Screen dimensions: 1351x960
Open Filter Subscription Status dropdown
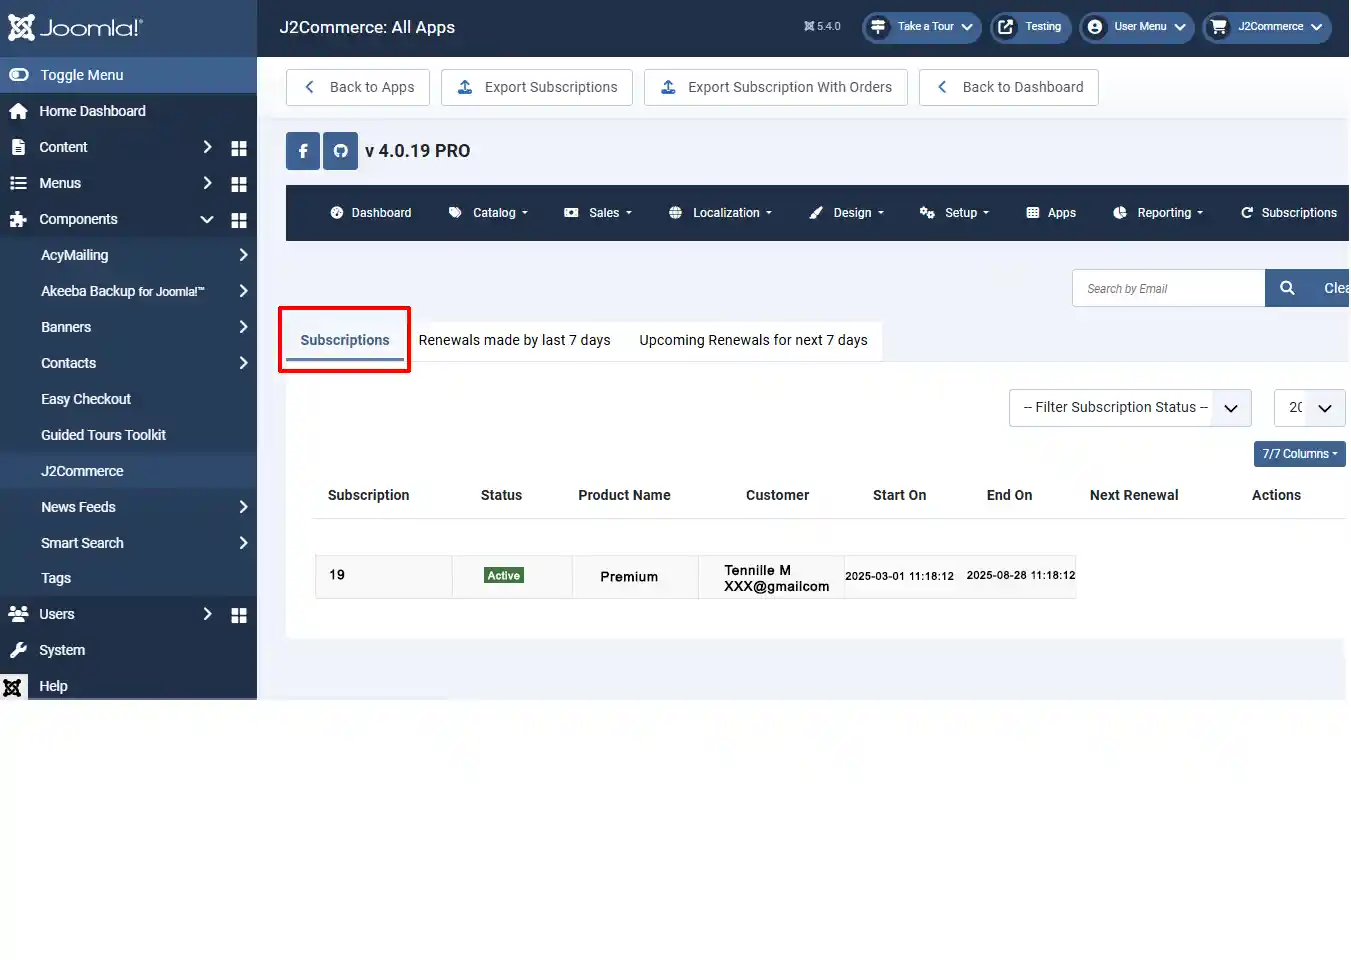coord(1130,408)
